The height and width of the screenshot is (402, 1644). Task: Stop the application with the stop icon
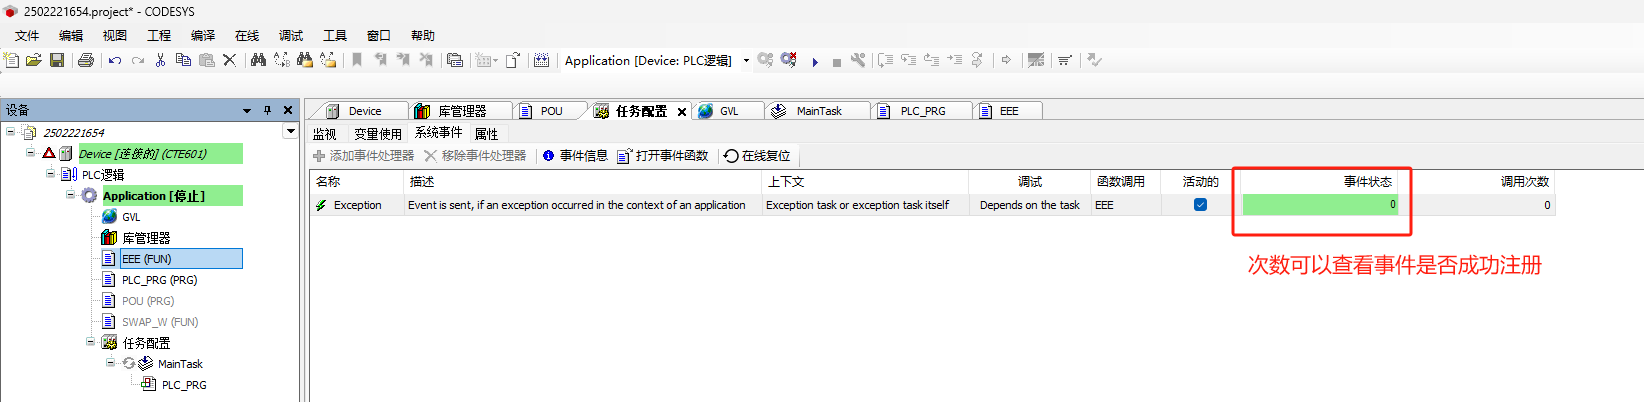coord(836,61)
